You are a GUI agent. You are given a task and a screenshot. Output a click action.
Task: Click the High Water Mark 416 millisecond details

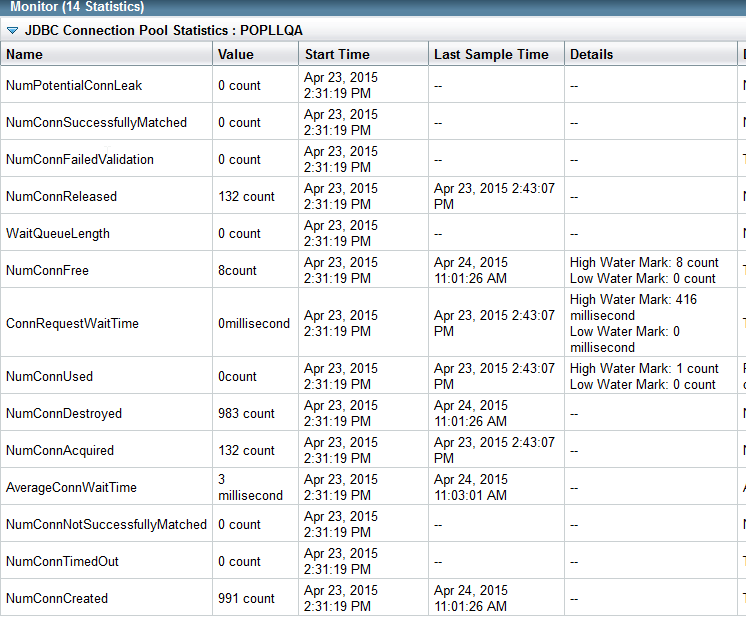coord(633,307)
